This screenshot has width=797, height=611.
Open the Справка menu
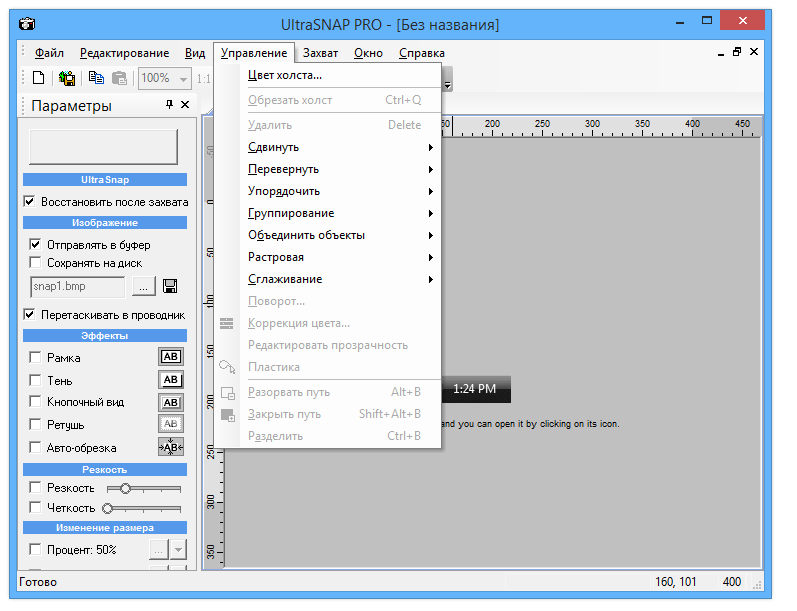pyautogui.click(x=421, y=53)
